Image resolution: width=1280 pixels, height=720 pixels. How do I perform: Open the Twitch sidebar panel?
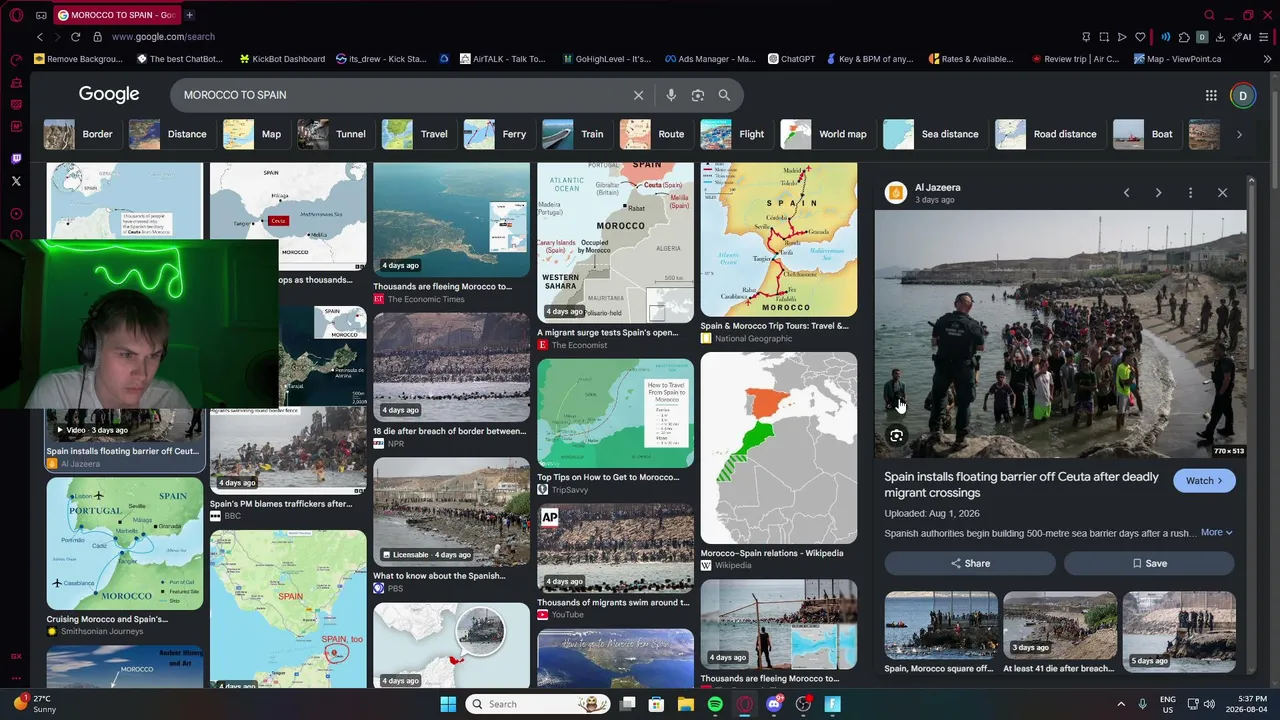pos(16,159)
